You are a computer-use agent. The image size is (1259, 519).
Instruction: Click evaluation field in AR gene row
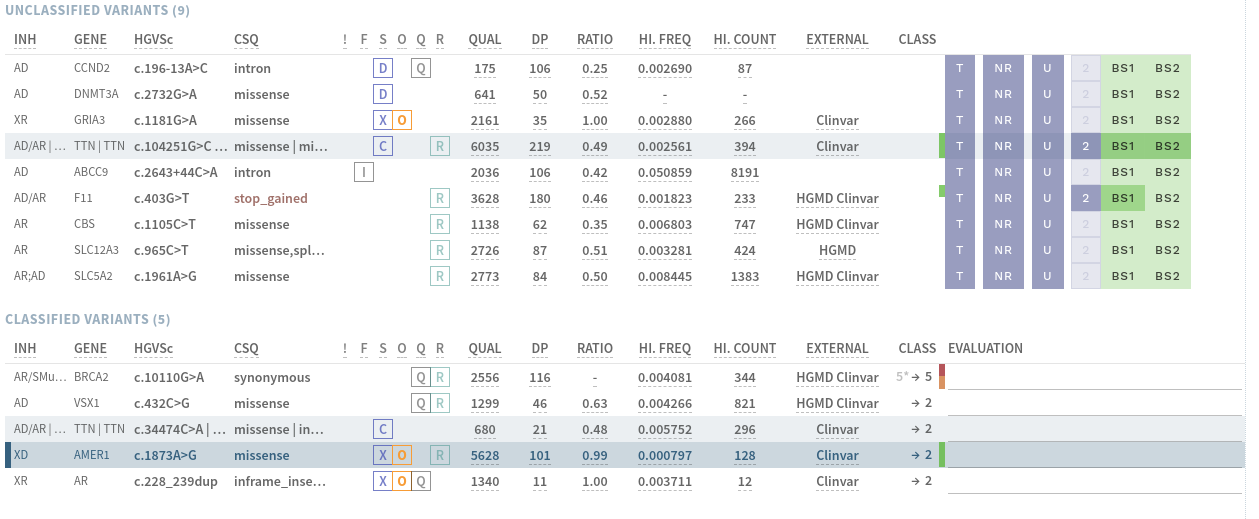(x=1094, y=482)
